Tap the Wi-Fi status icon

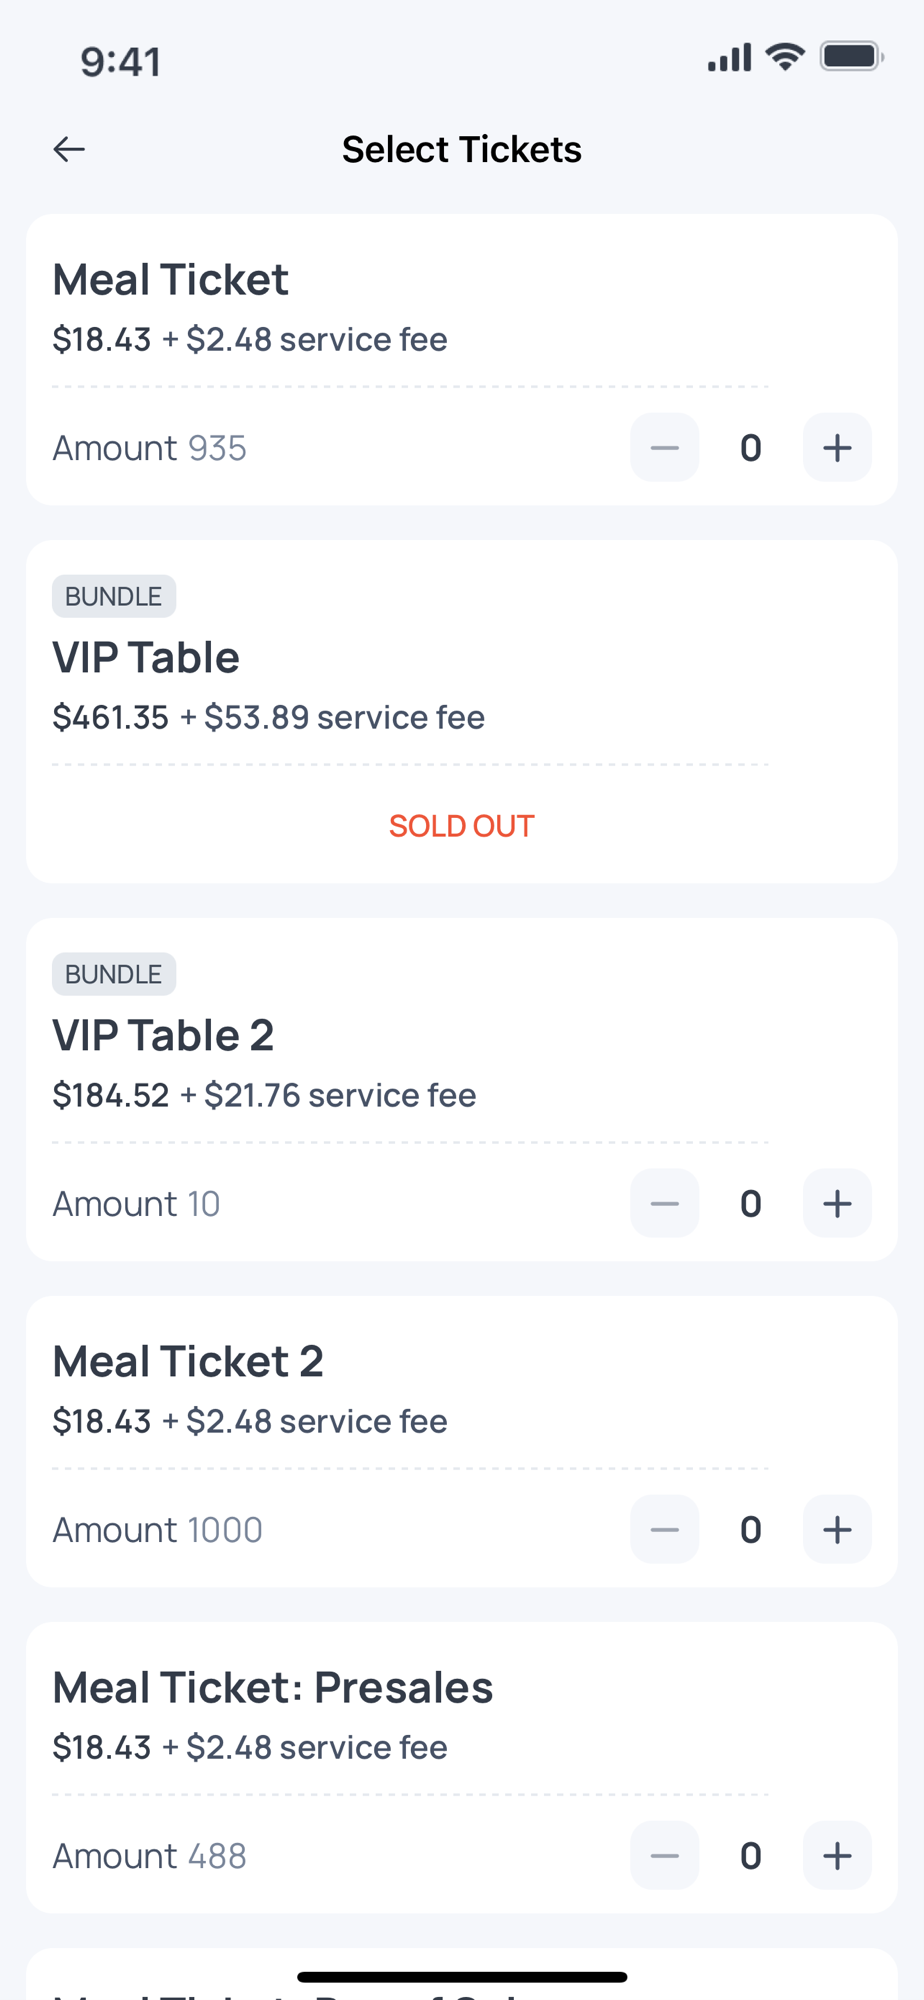[x=785, y=57]
